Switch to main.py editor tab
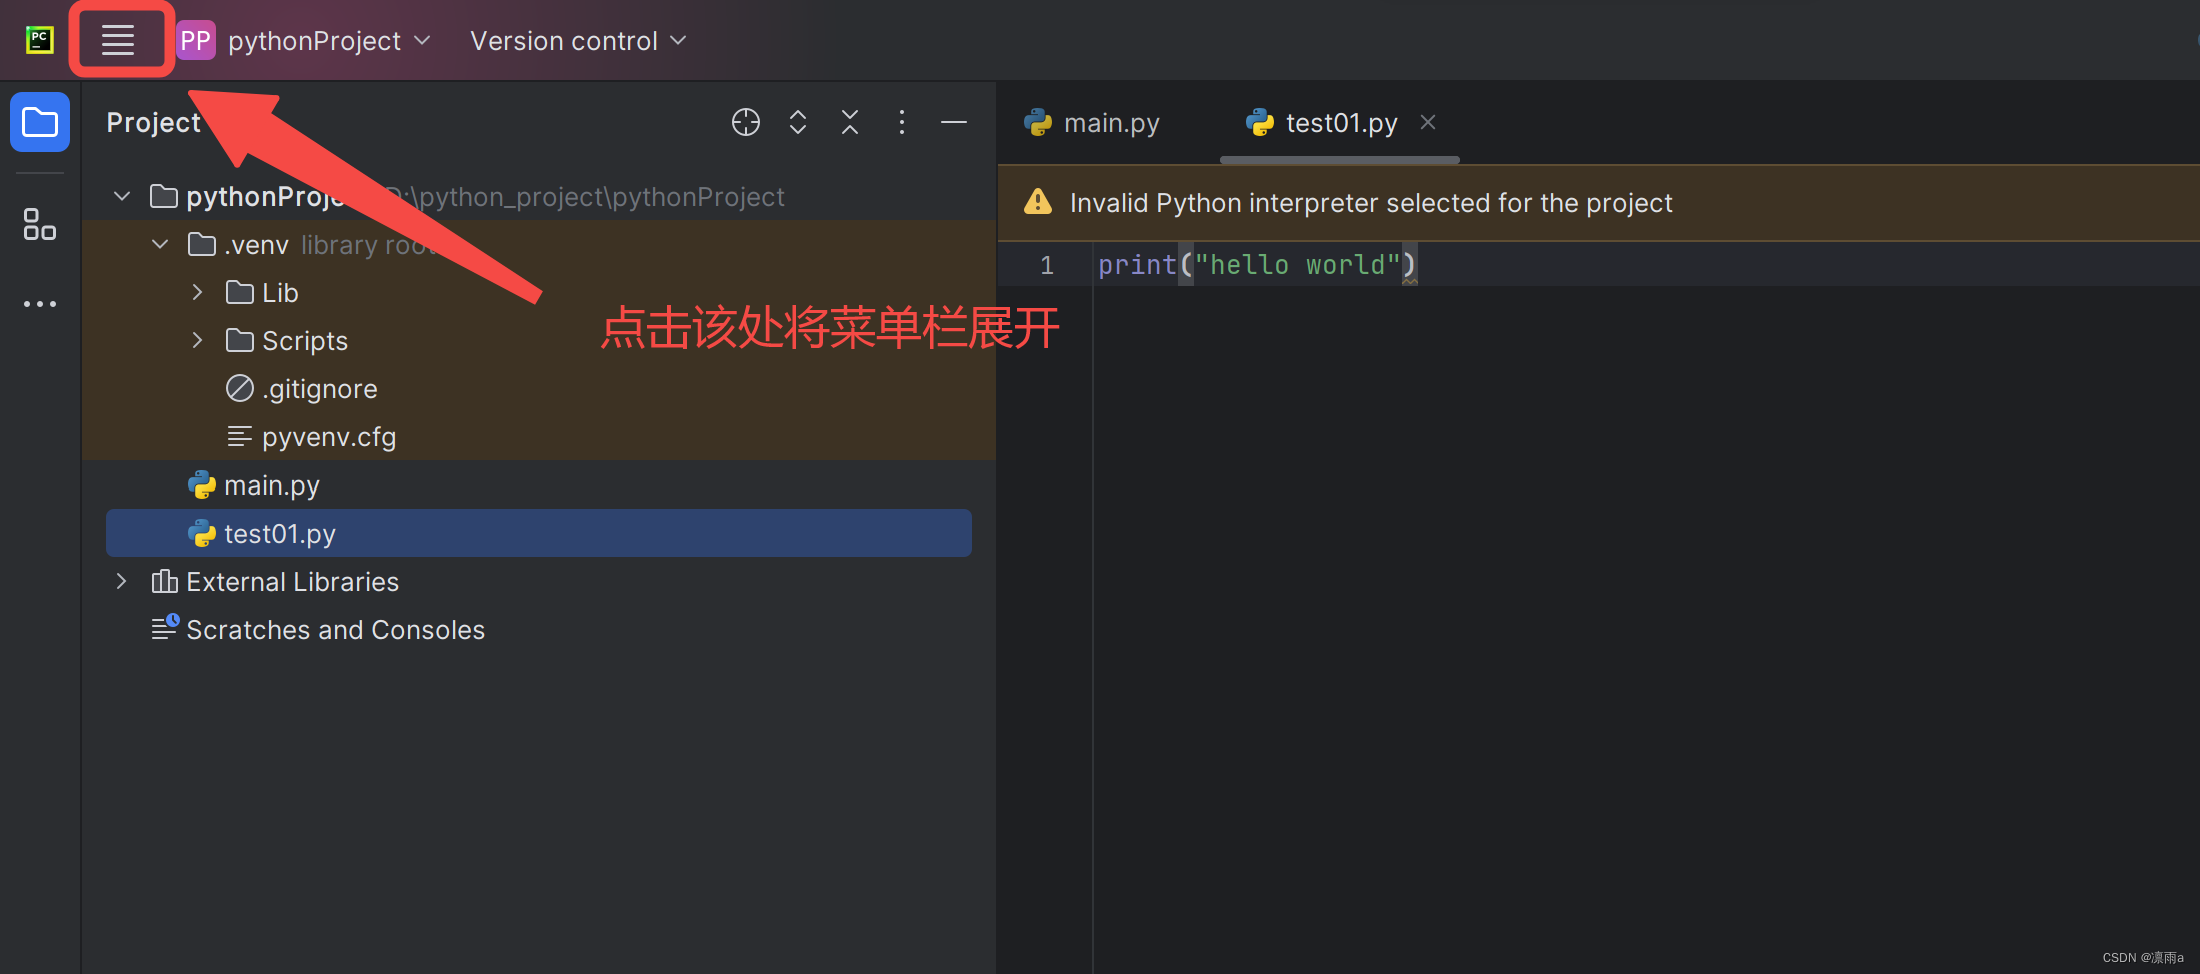Screen dimensions: 2200x974 tap(1092, 122)
